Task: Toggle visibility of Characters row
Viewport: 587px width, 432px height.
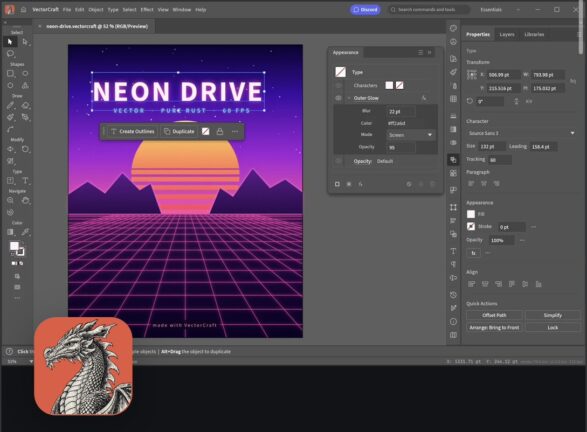Action: 338,85
